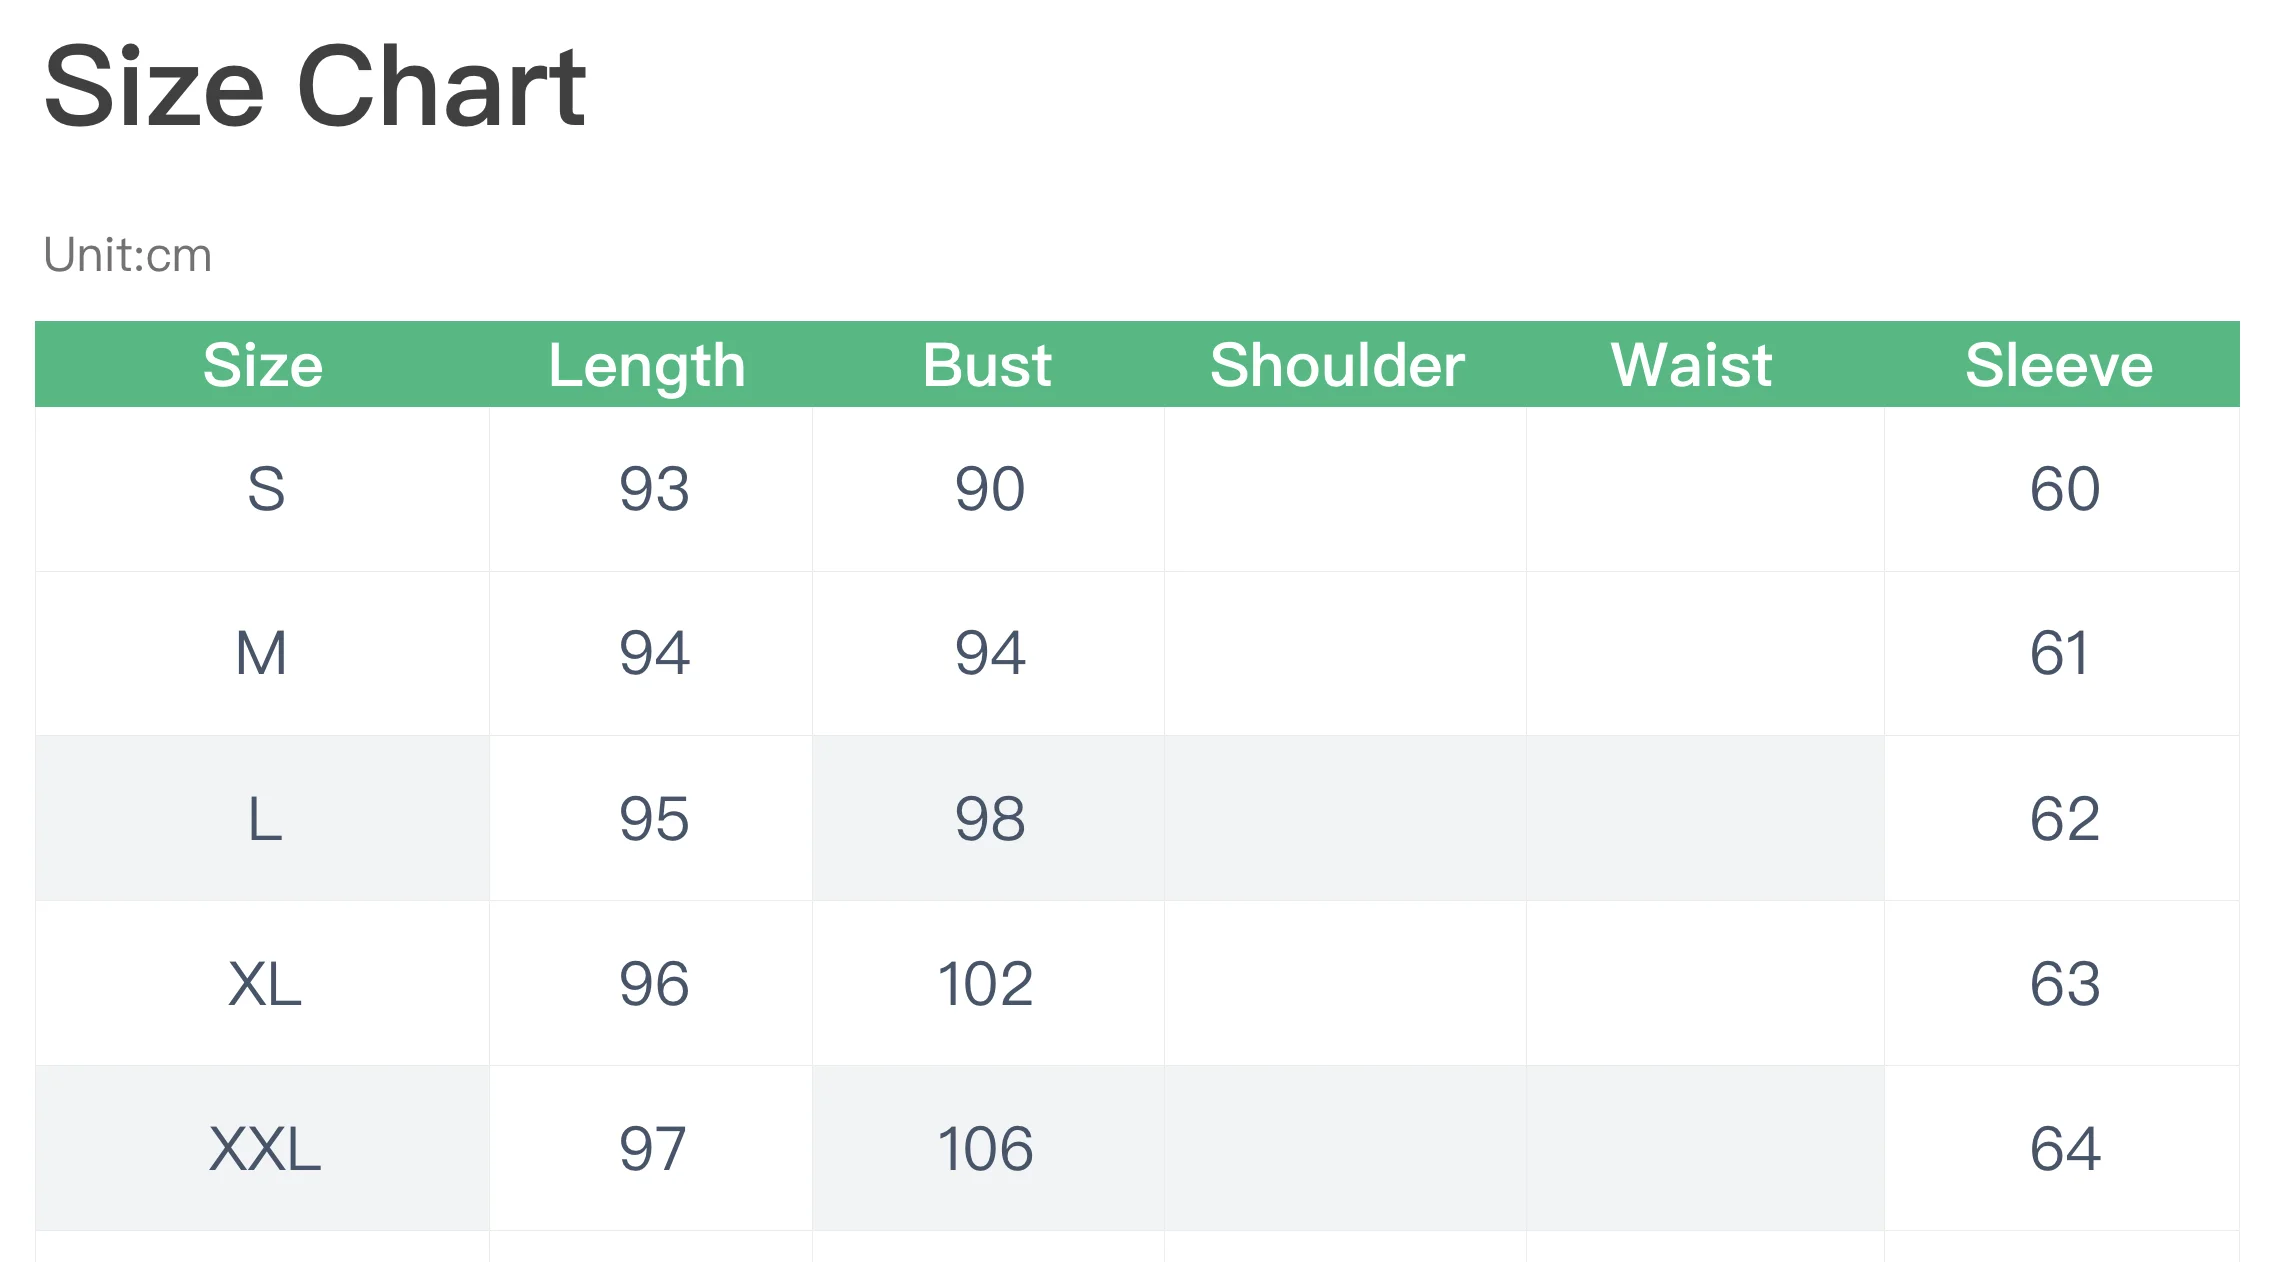
Task: Click the bust value 102
Action: click(x=986, y=984)
